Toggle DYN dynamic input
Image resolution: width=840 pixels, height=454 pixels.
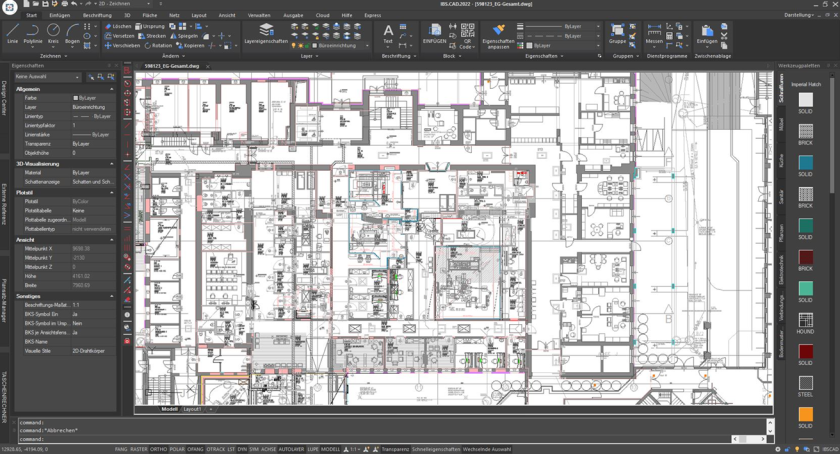click(242, 449)
